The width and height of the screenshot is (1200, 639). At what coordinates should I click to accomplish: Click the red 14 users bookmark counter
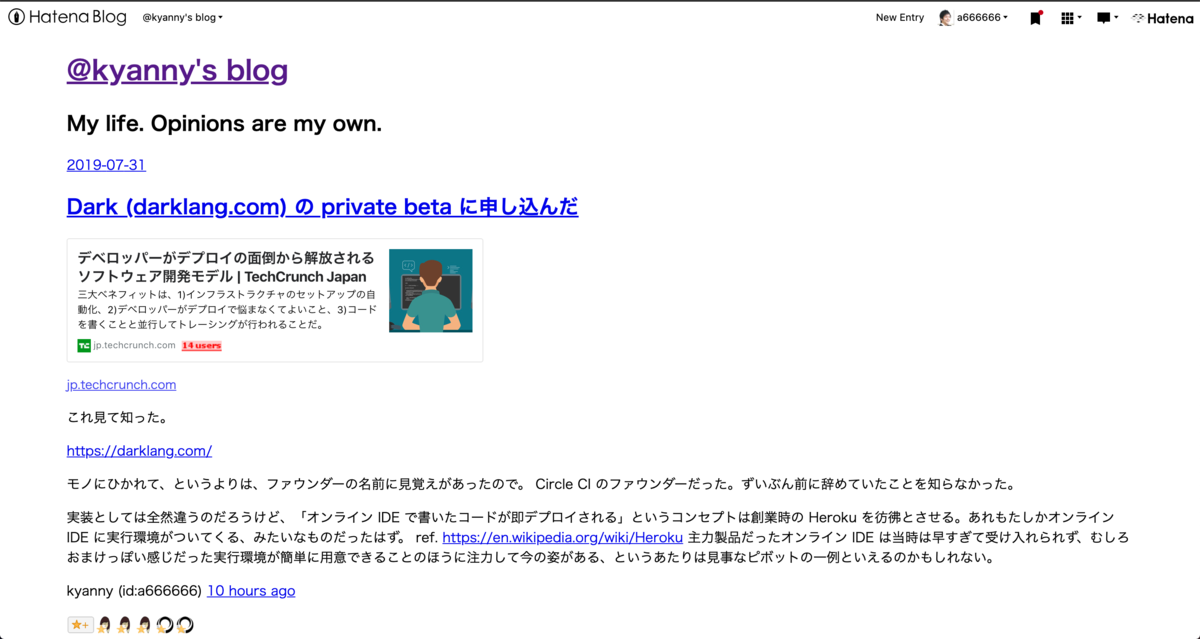[x=199, y=345]
